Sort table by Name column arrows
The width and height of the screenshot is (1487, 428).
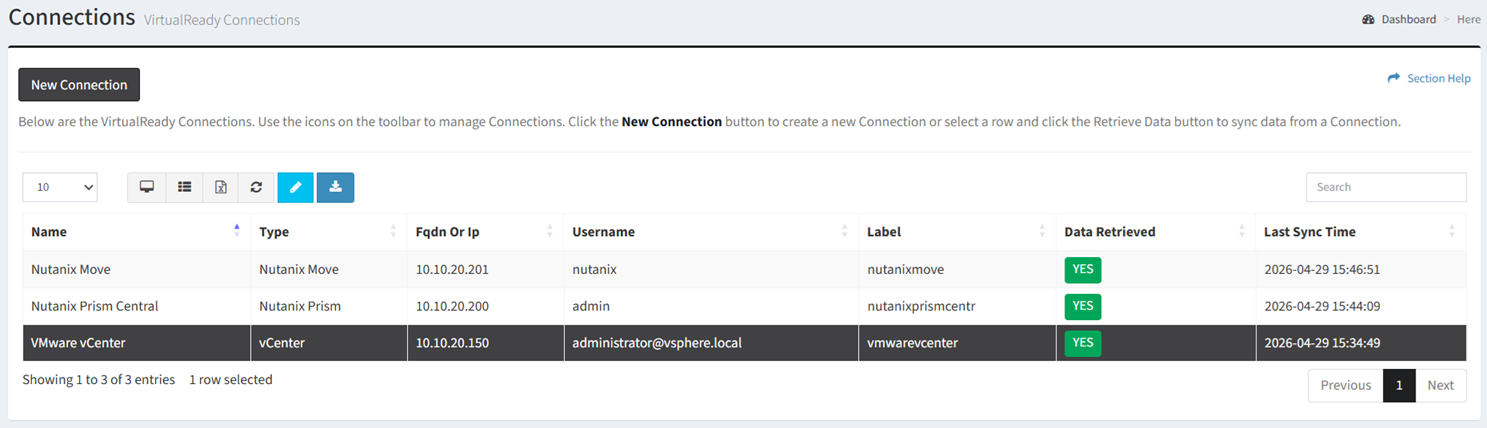[x=237, y=231]
